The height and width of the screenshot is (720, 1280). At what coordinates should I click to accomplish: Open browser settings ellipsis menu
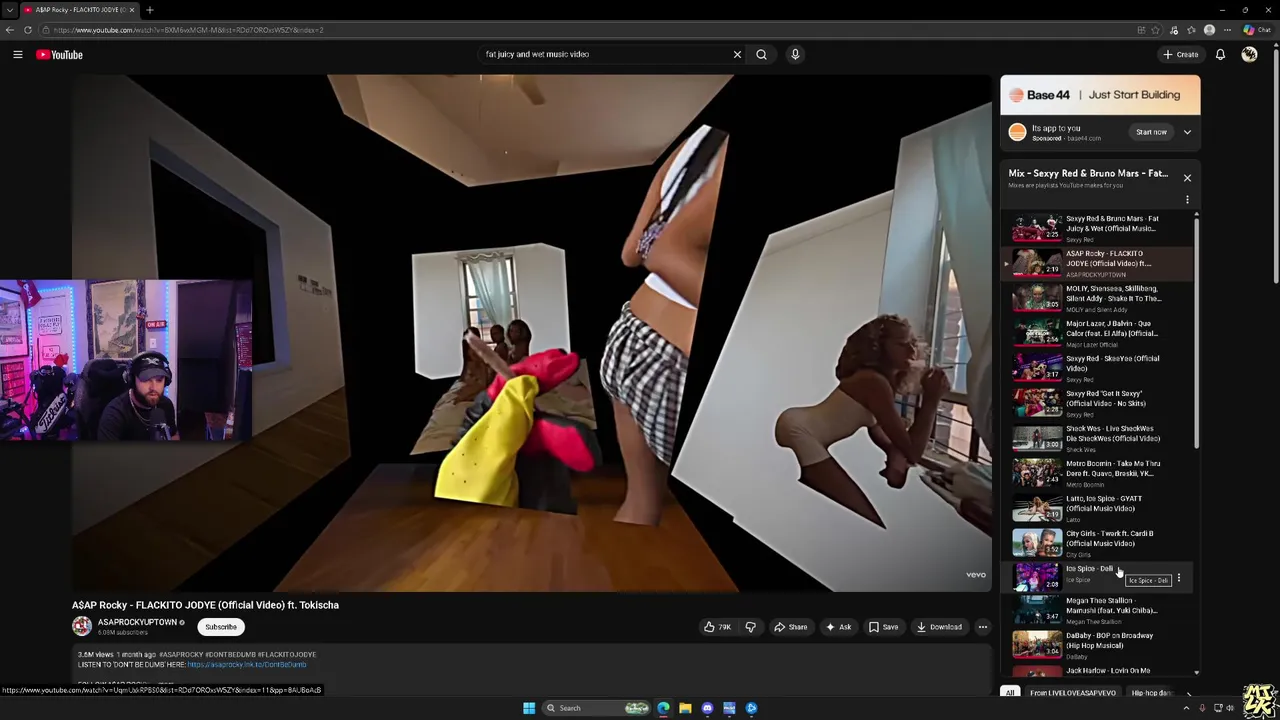click(x=1227, y=30)
